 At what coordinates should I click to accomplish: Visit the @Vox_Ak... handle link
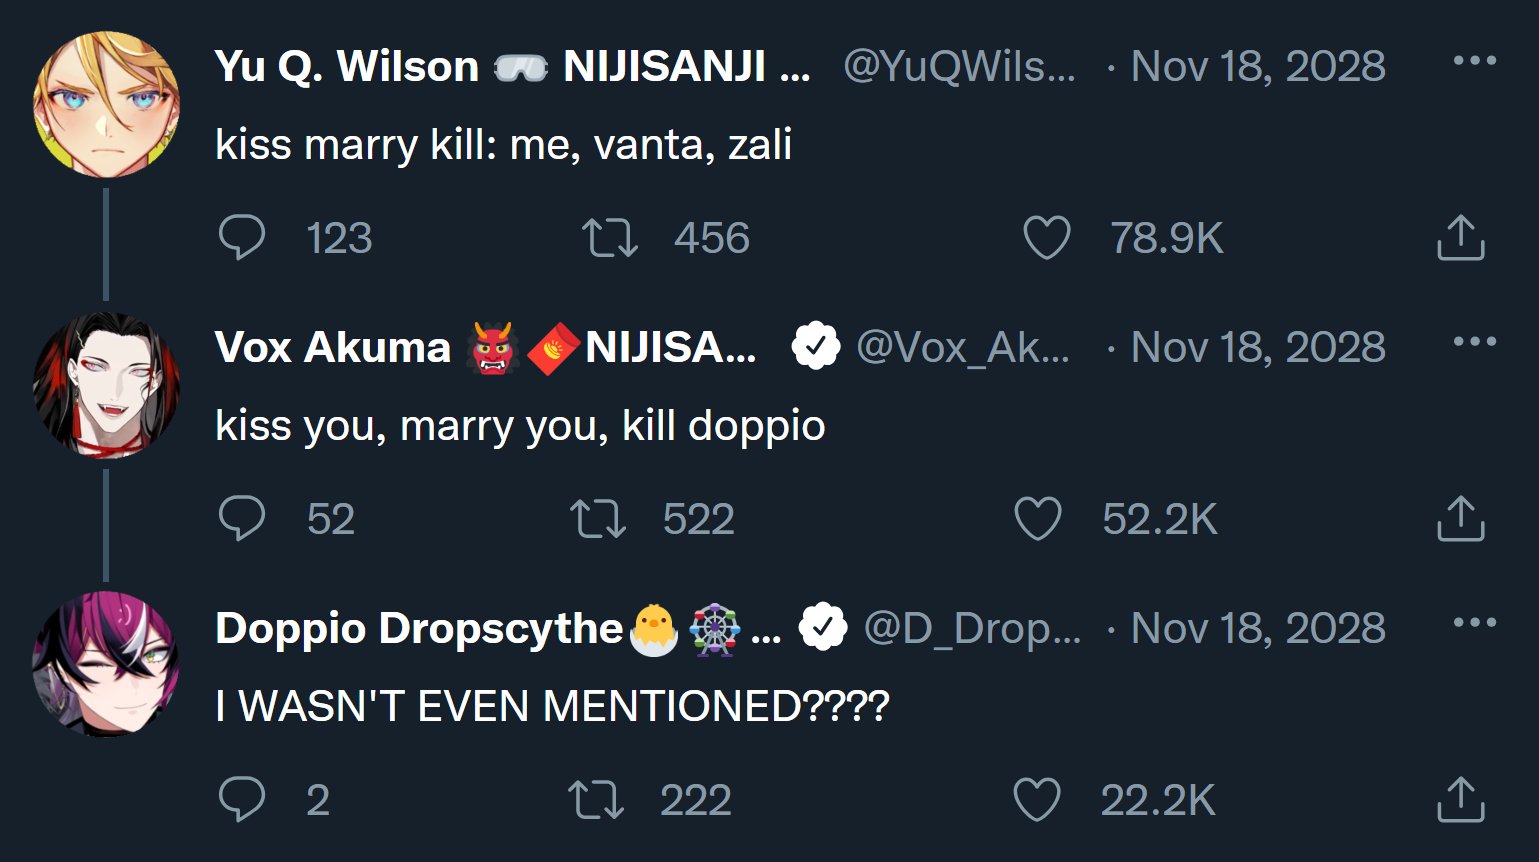click(x=963, y=348)
